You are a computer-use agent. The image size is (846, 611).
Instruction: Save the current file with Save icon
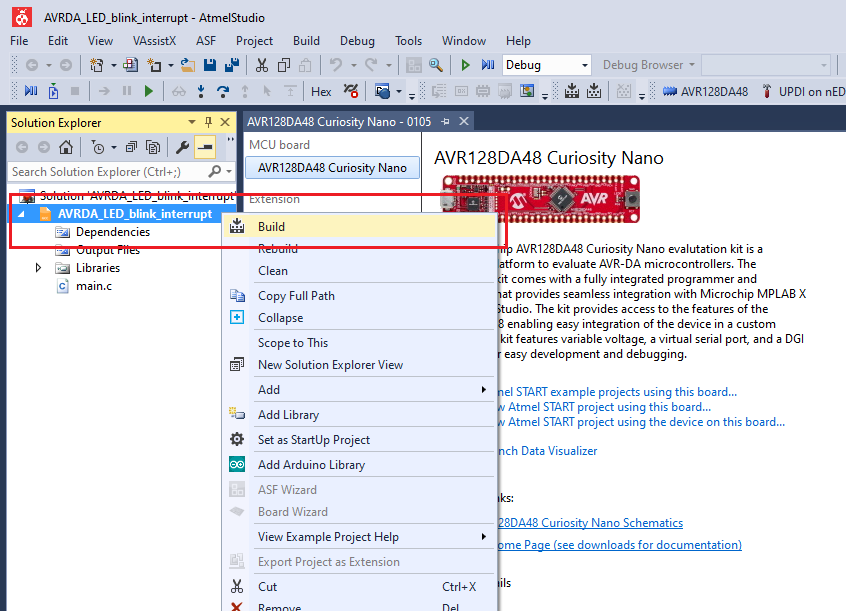210,65
